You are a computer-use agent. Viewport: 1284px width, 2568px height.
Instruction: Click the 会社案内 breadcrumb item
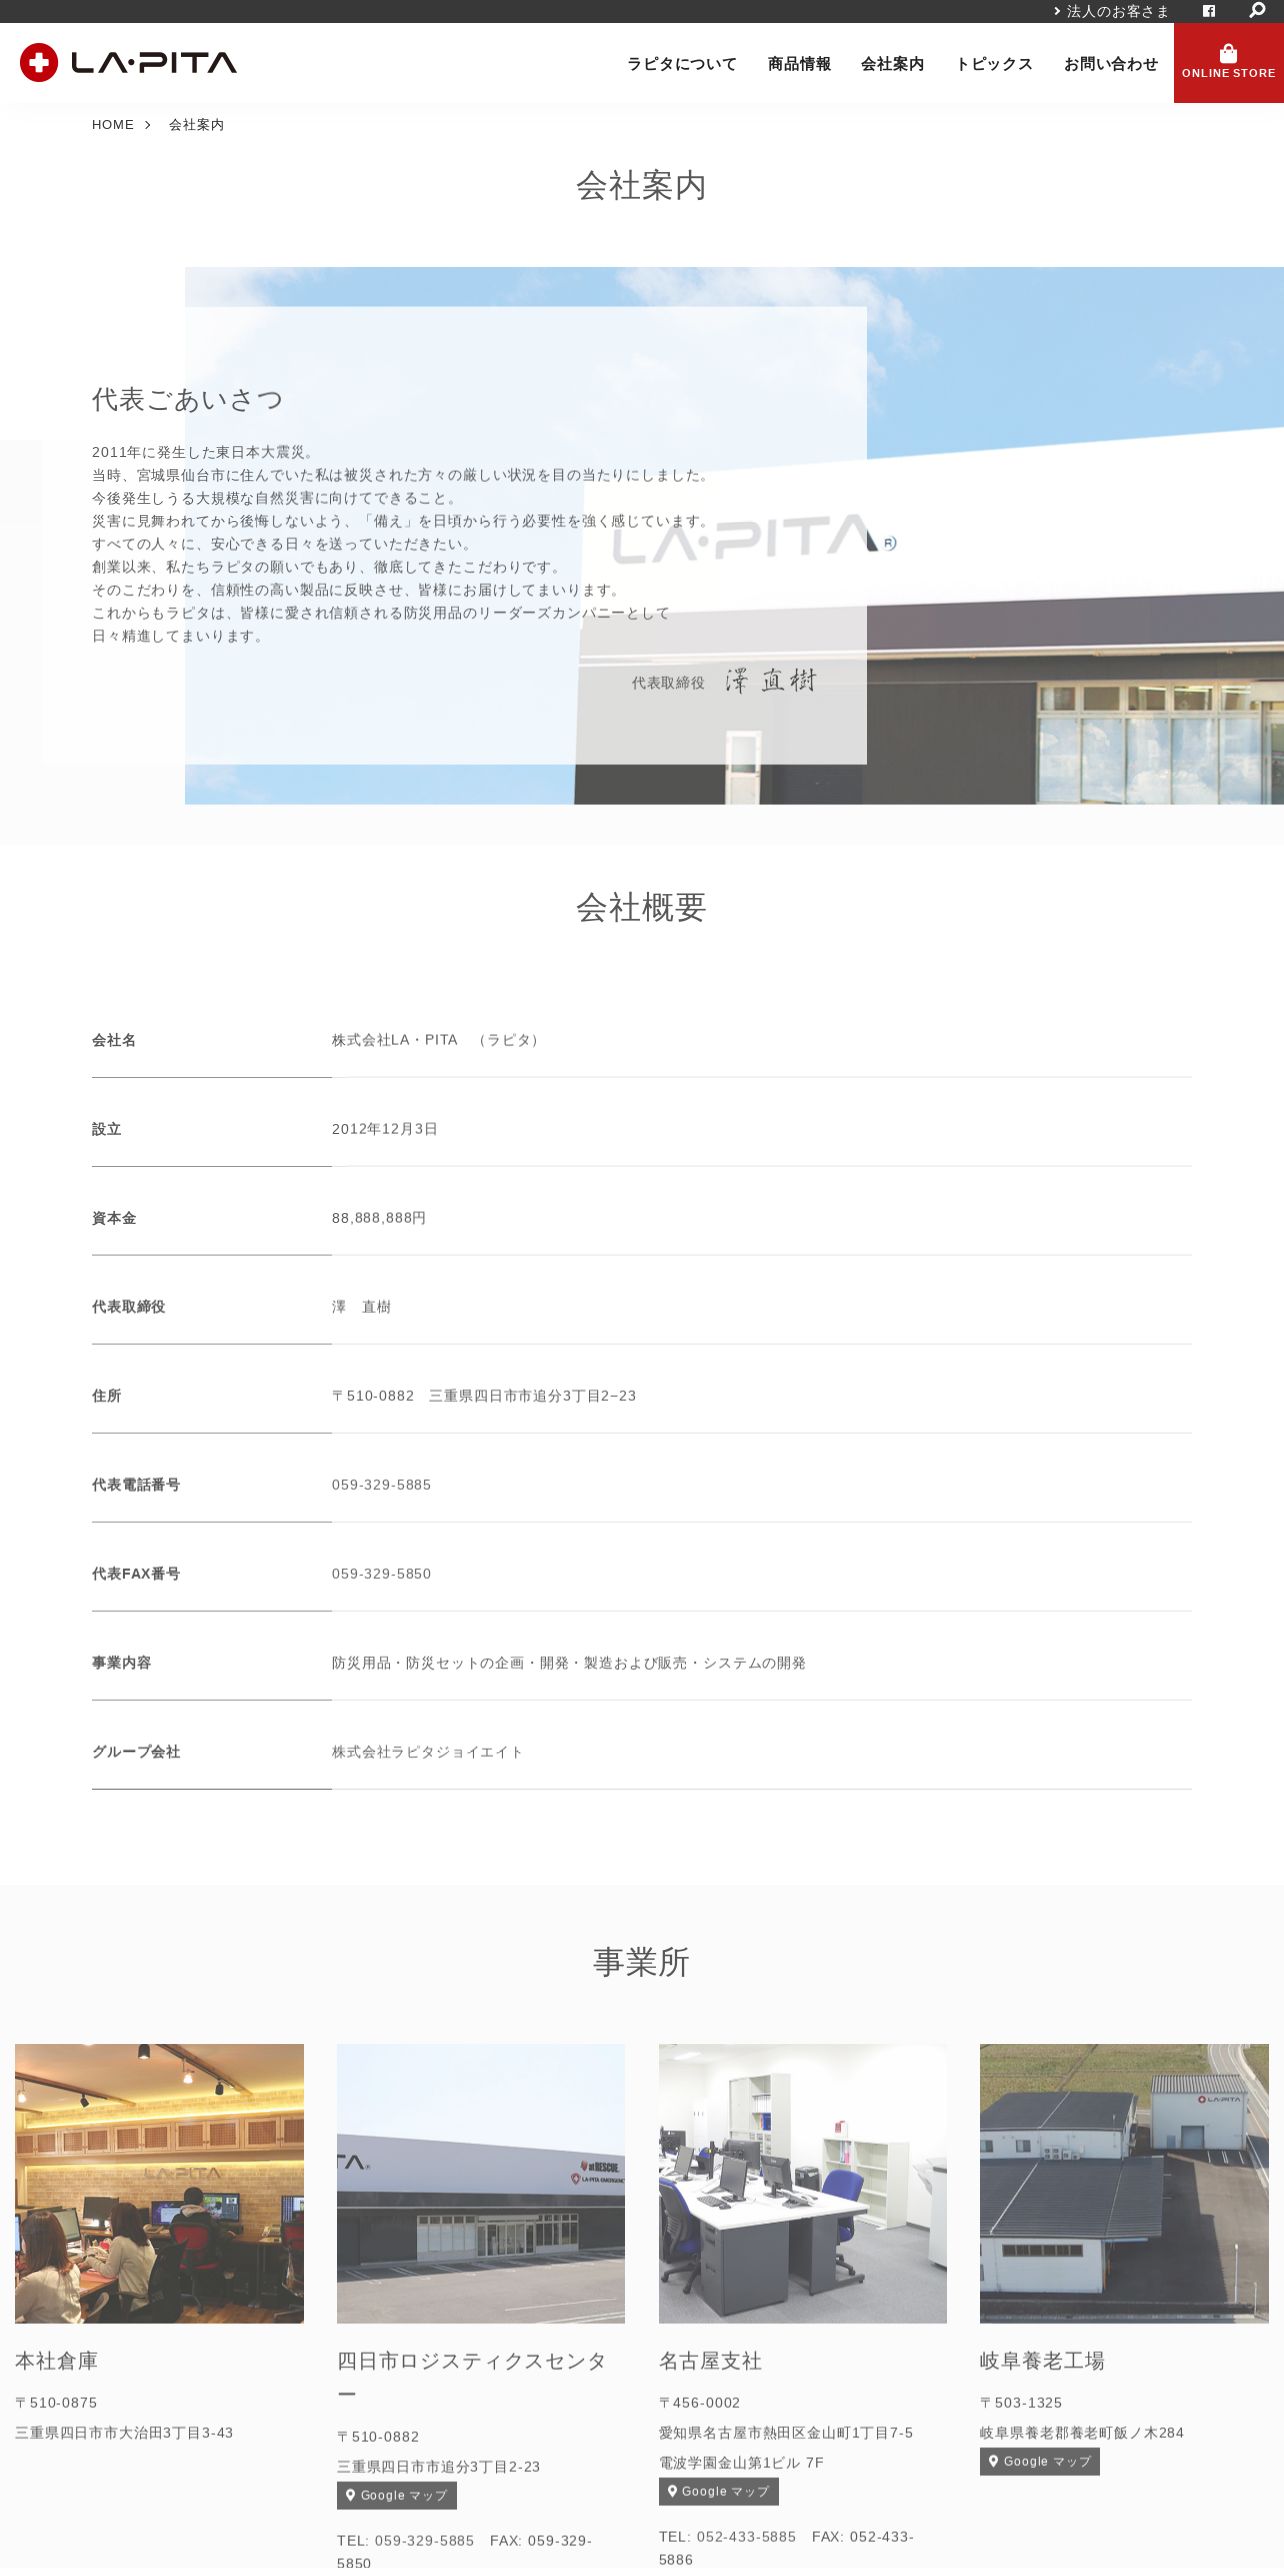(x=196, y=125)
